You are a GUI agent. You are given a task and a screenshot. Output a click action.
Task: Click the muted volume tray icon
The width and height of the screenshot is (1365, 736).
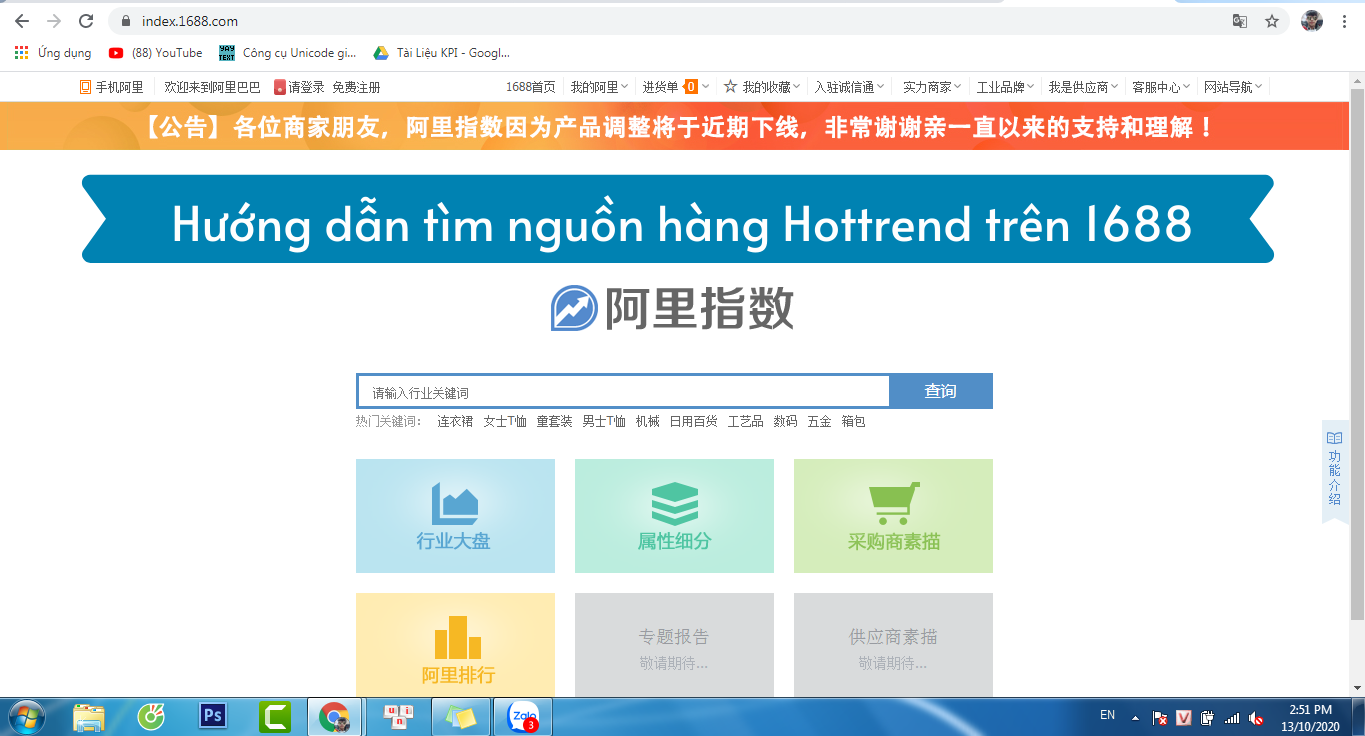pyautogui.click(x=1256, y=717)
